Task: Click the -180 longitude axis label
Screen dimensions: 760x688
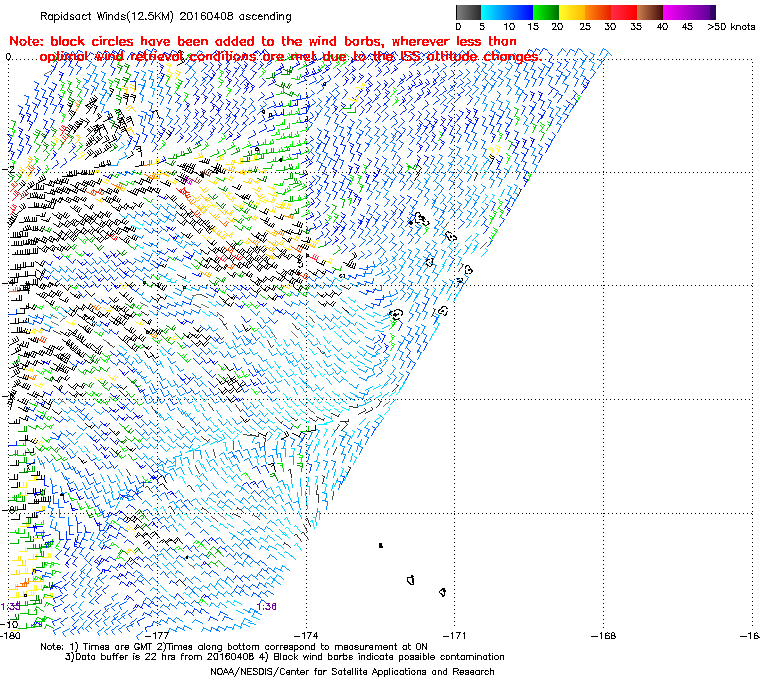Action: (x=11, y=635)
